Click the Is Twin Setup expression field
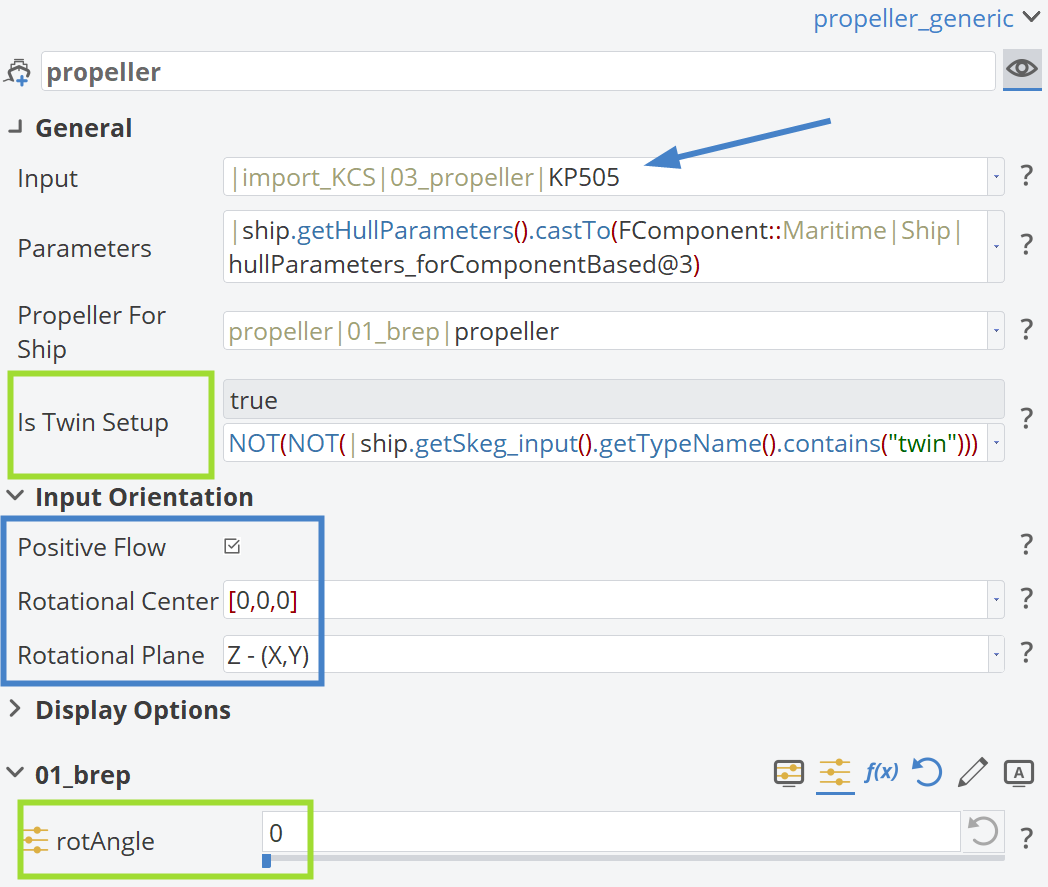 pos(605,442)
